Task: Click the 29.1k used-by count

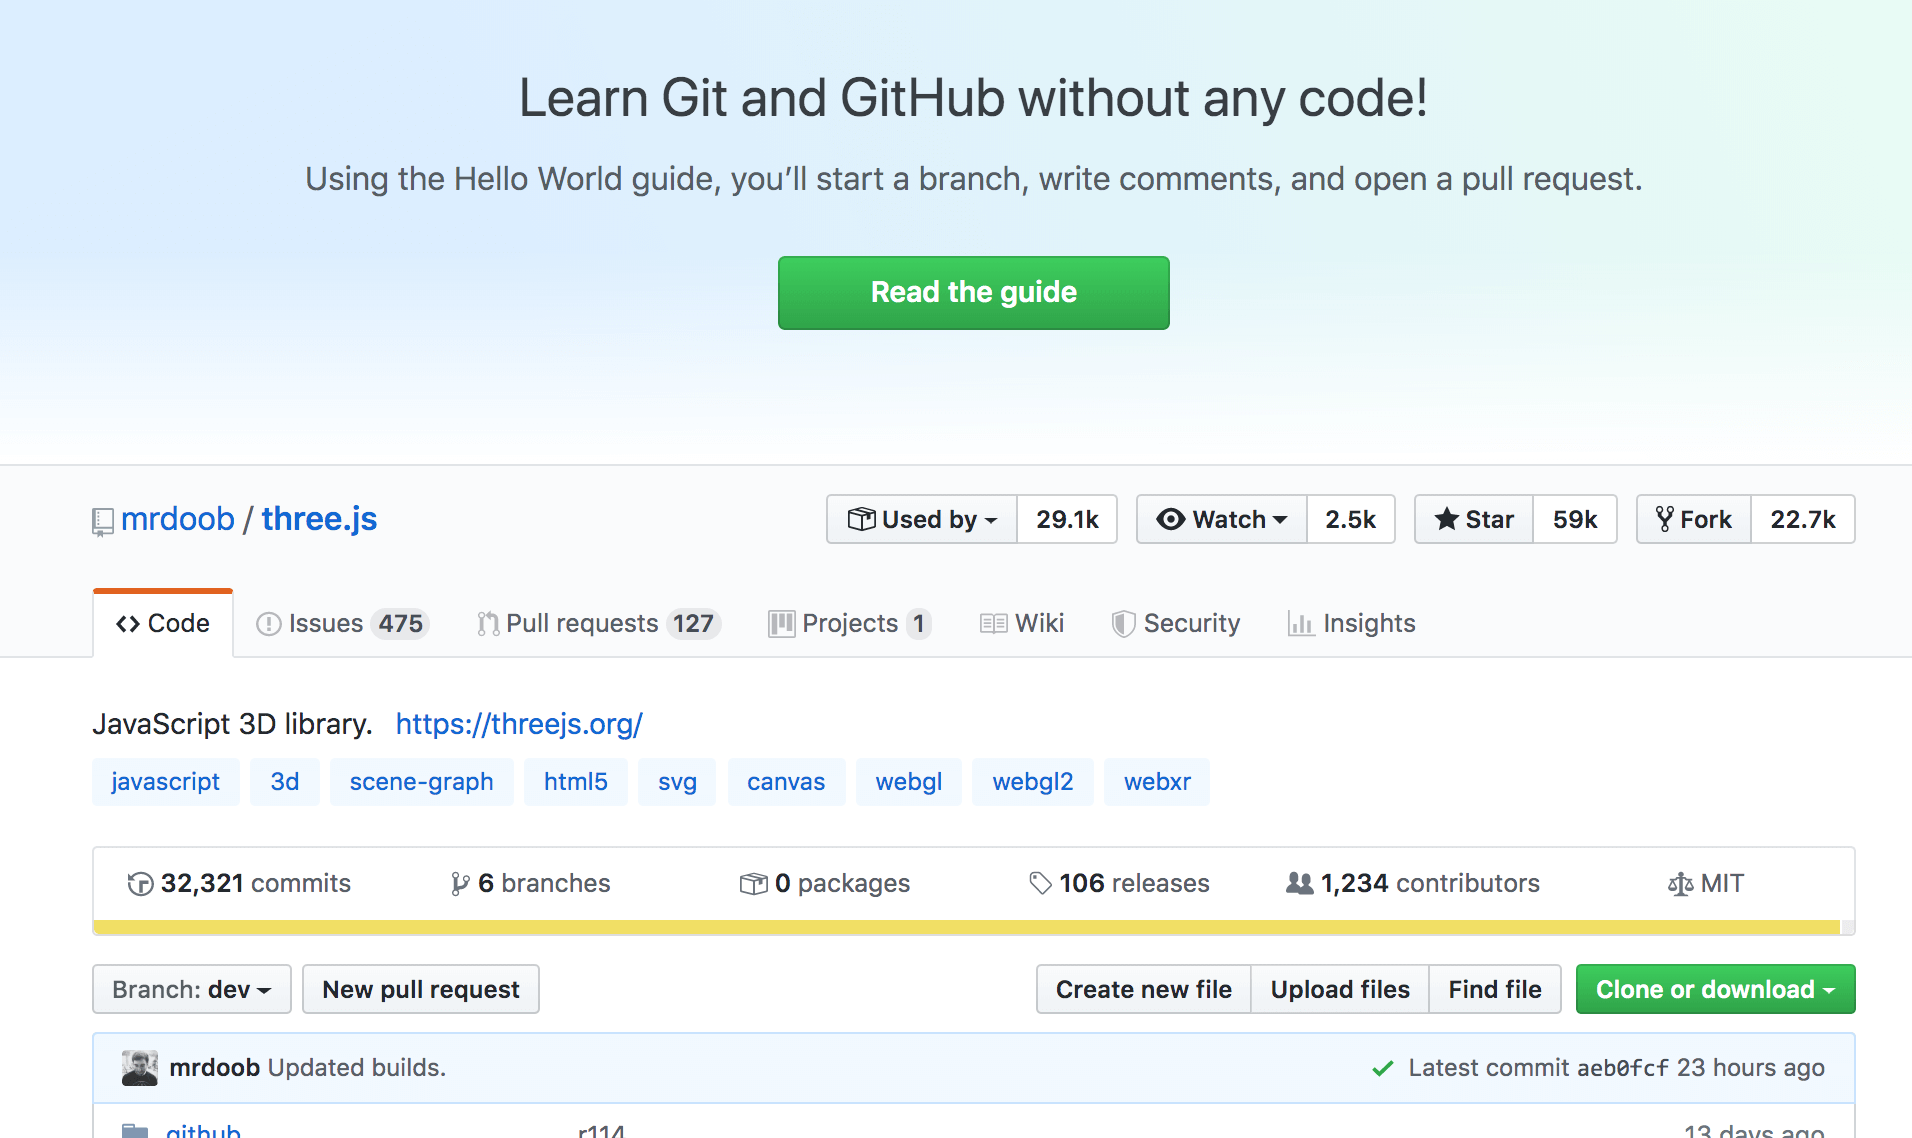Action: click(x=1067, y=519)
